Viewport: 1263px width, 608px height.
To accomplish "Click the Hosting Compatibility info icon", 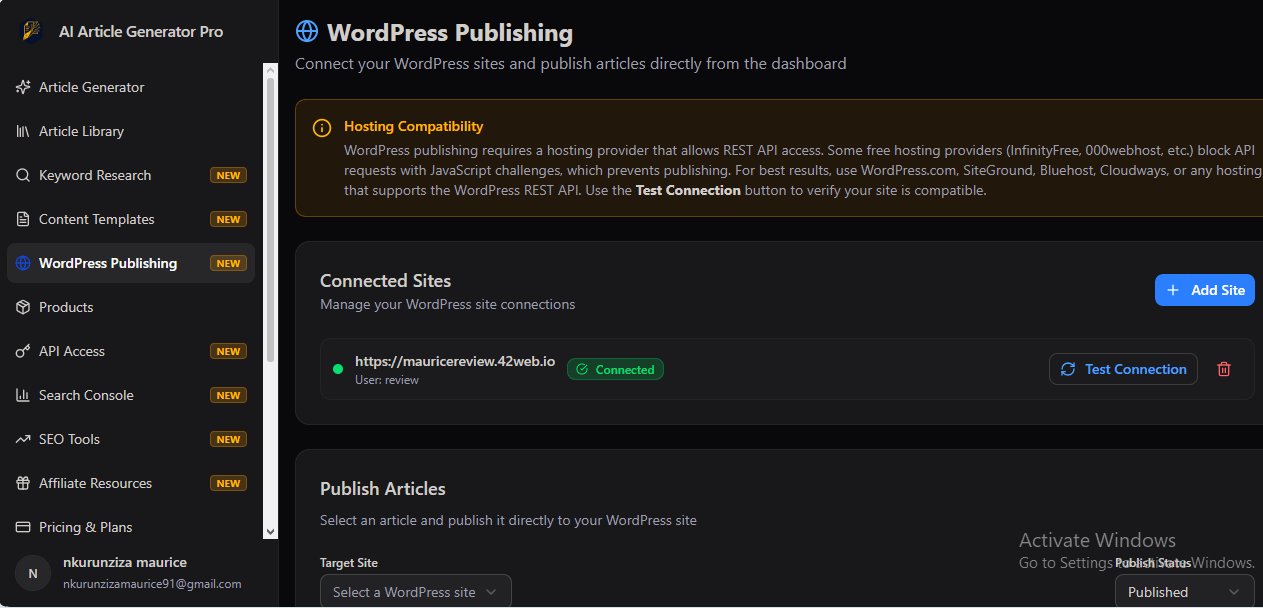I will (x=322, y=128).
